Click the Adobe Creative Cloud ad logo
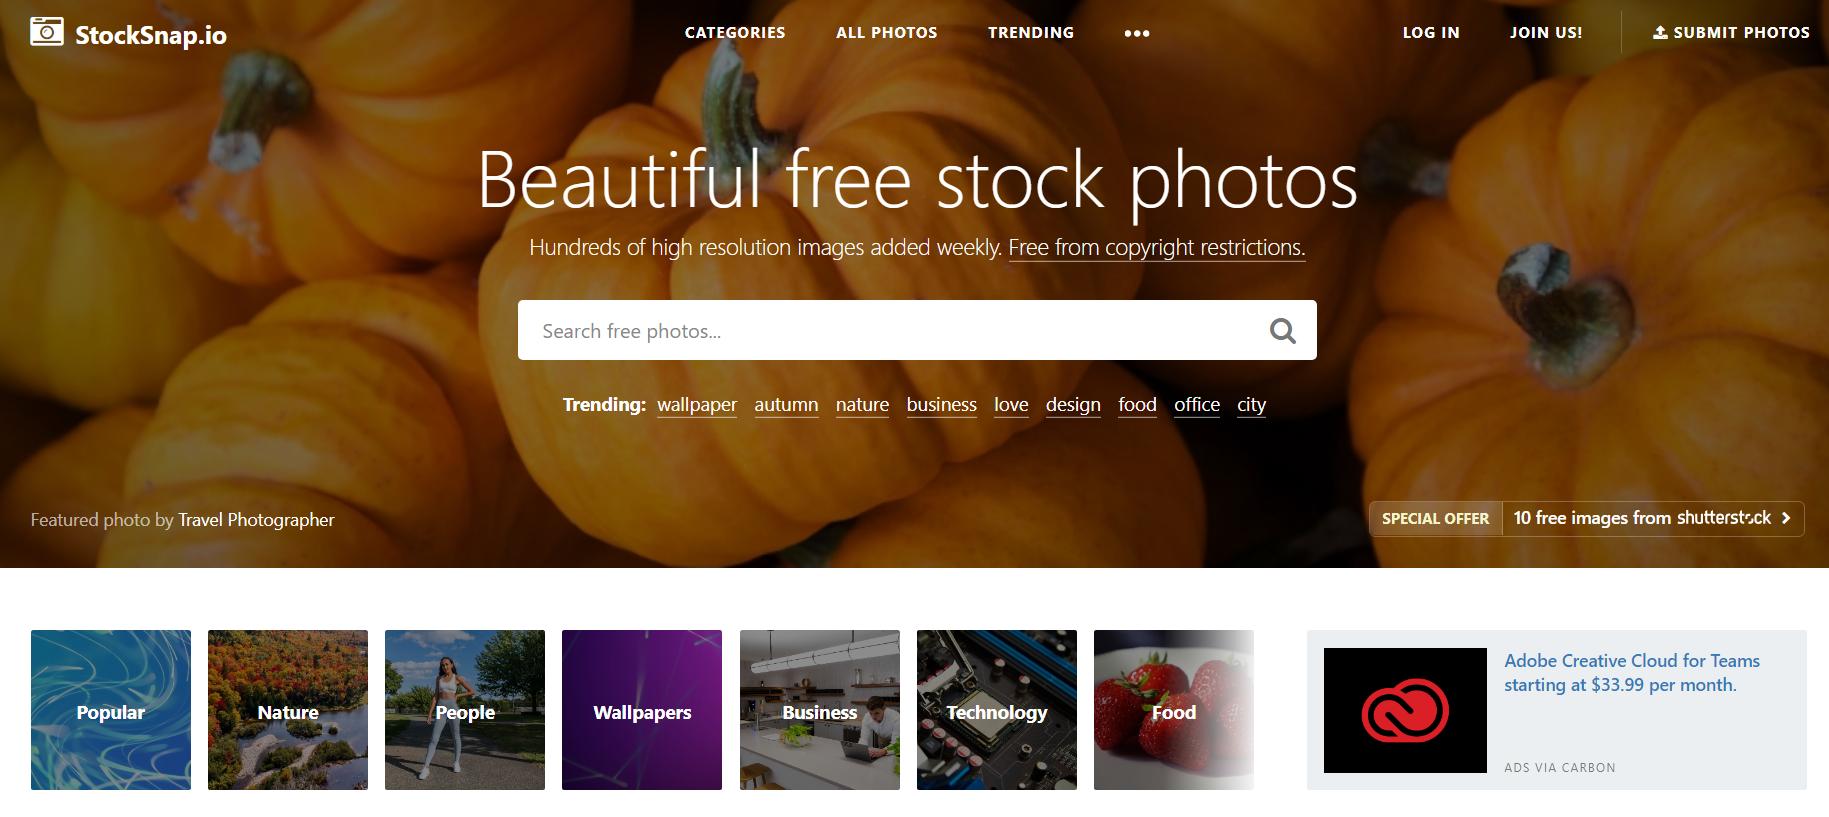Screen dimensions: 1829x817 (x=1405, y=710)
